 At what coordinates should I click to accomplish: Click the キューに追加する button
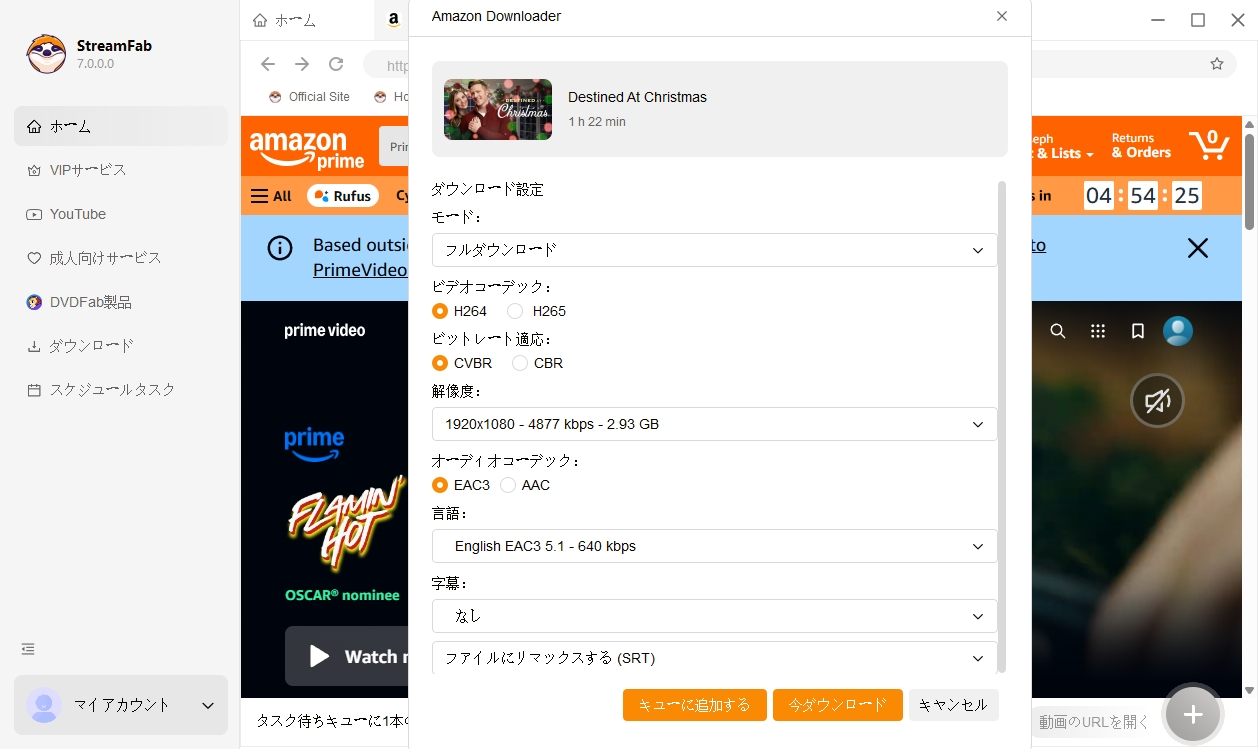click(694, 705)
